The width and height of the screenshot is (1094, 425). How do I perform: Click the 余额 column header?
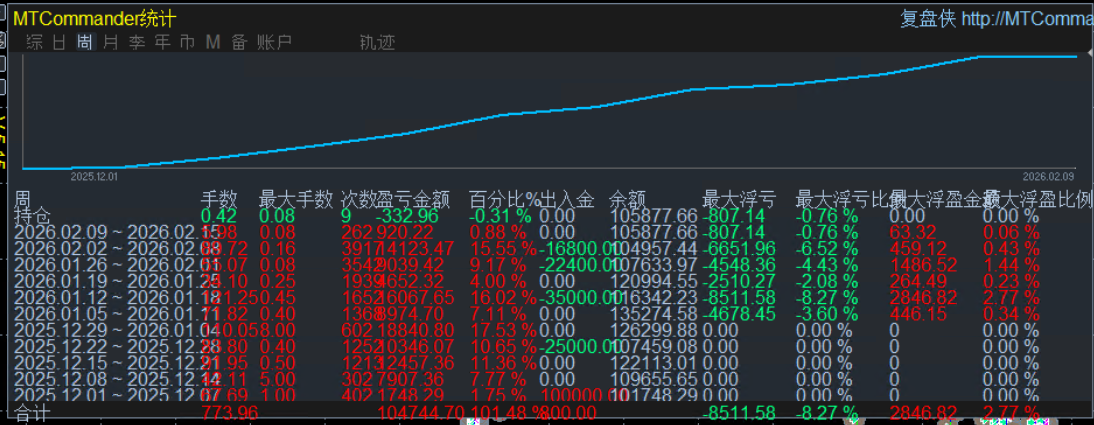[x=627, y=200]
